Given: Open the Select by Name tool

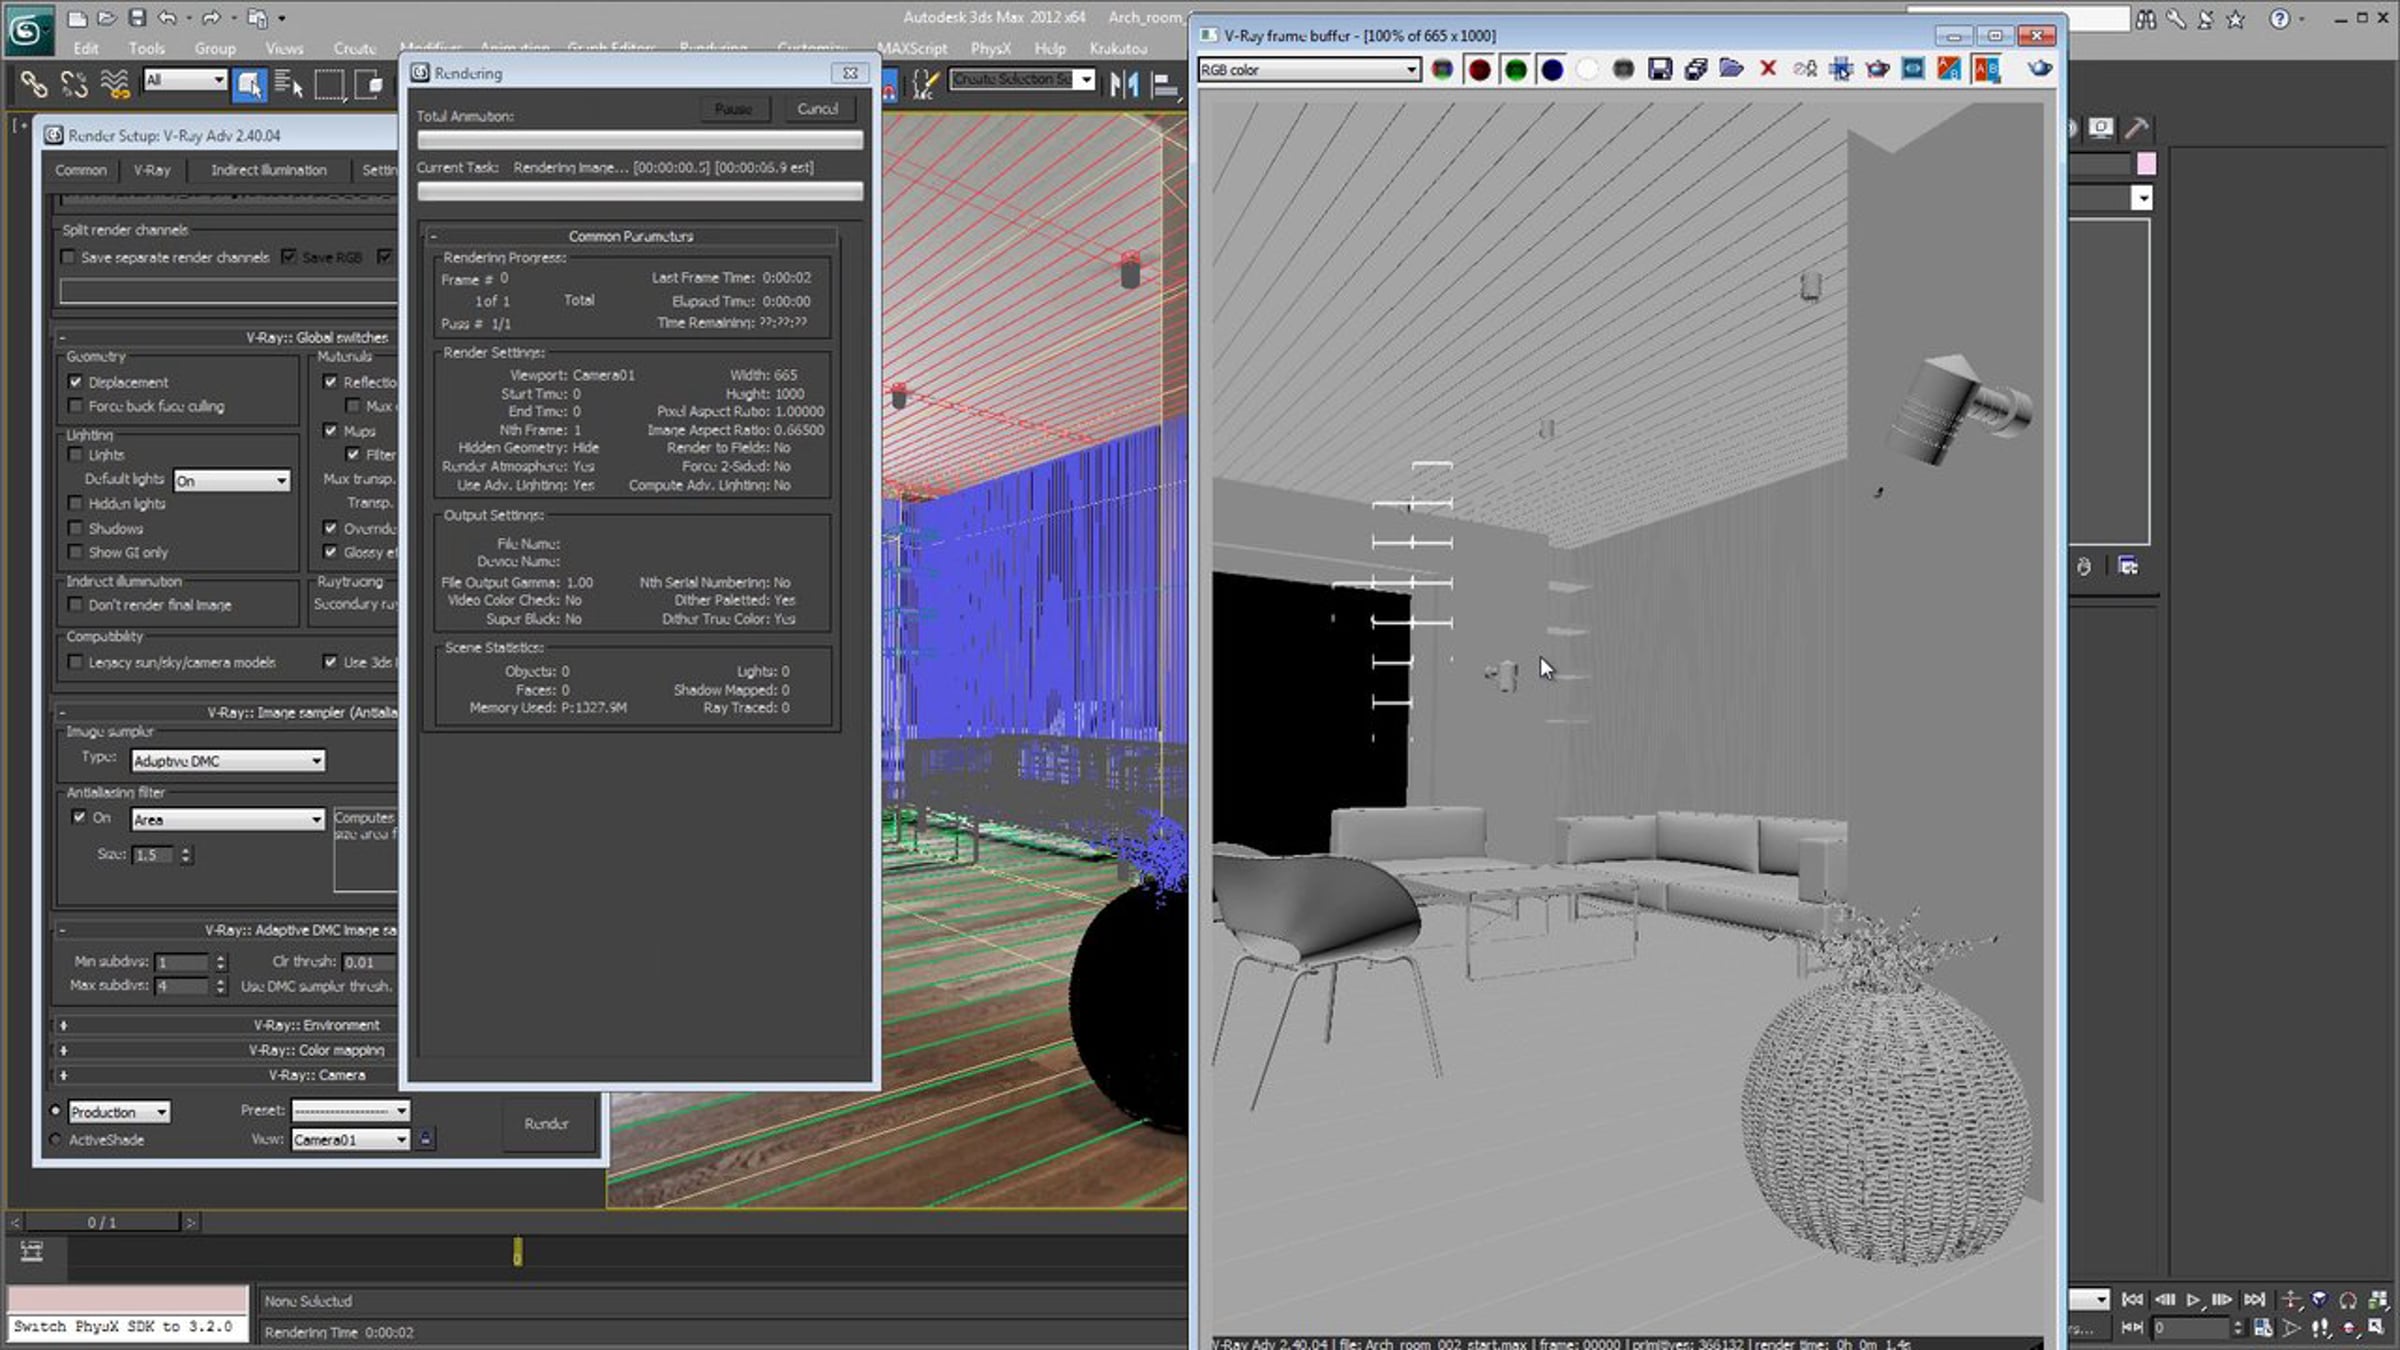Looking at the screenshot, I should (289, 85).
